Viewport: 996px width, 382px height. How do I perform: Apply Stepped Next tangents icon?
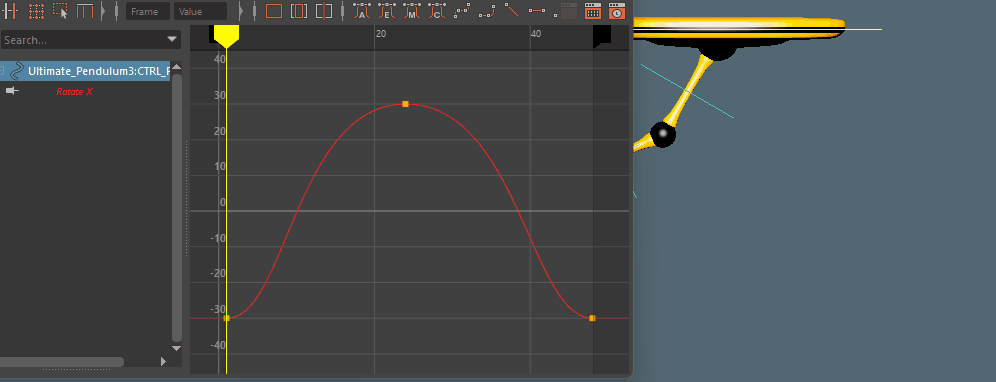487,11
